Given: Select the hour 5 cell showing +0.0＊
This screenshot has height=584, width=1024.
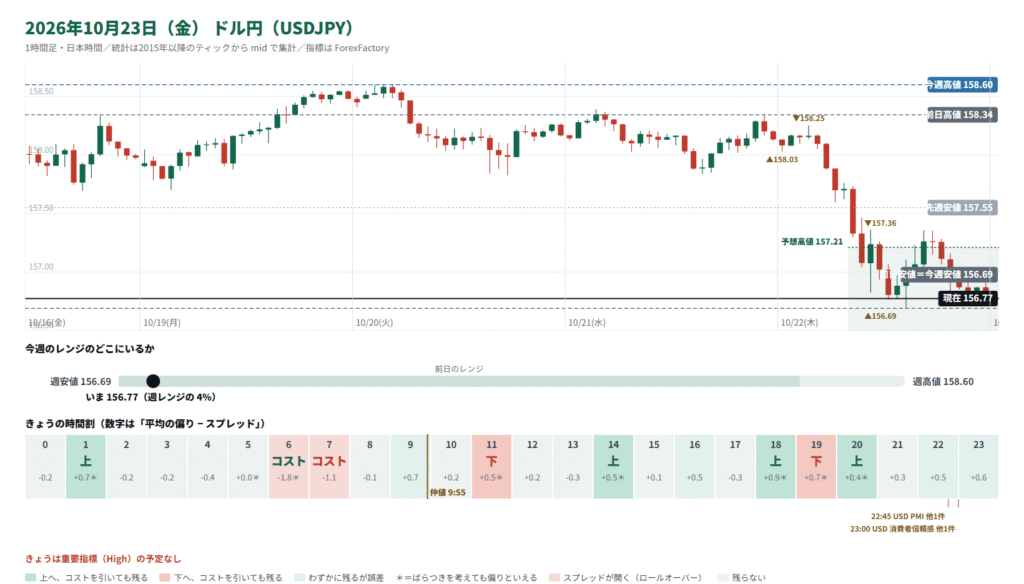Looking at the screenshot, I should [248, 466].
